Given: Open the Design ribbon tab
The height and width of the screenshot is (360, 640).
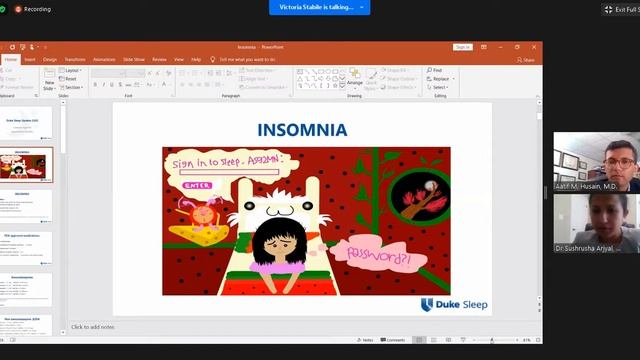Looking at the screenshot, I should 50,60.
